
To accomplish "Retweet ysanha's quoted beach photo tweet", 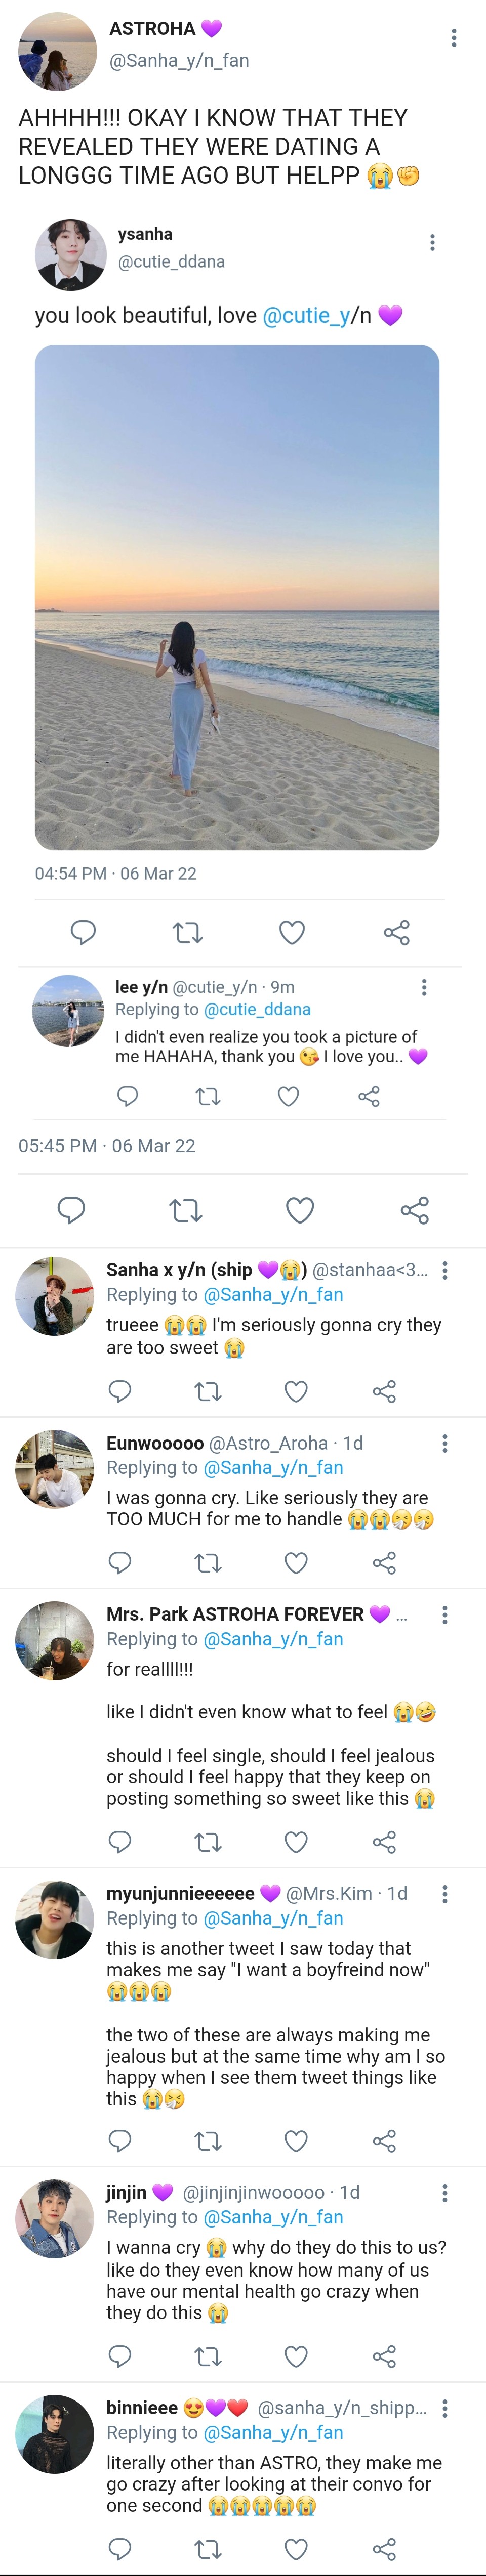I will tap(188, 933).
